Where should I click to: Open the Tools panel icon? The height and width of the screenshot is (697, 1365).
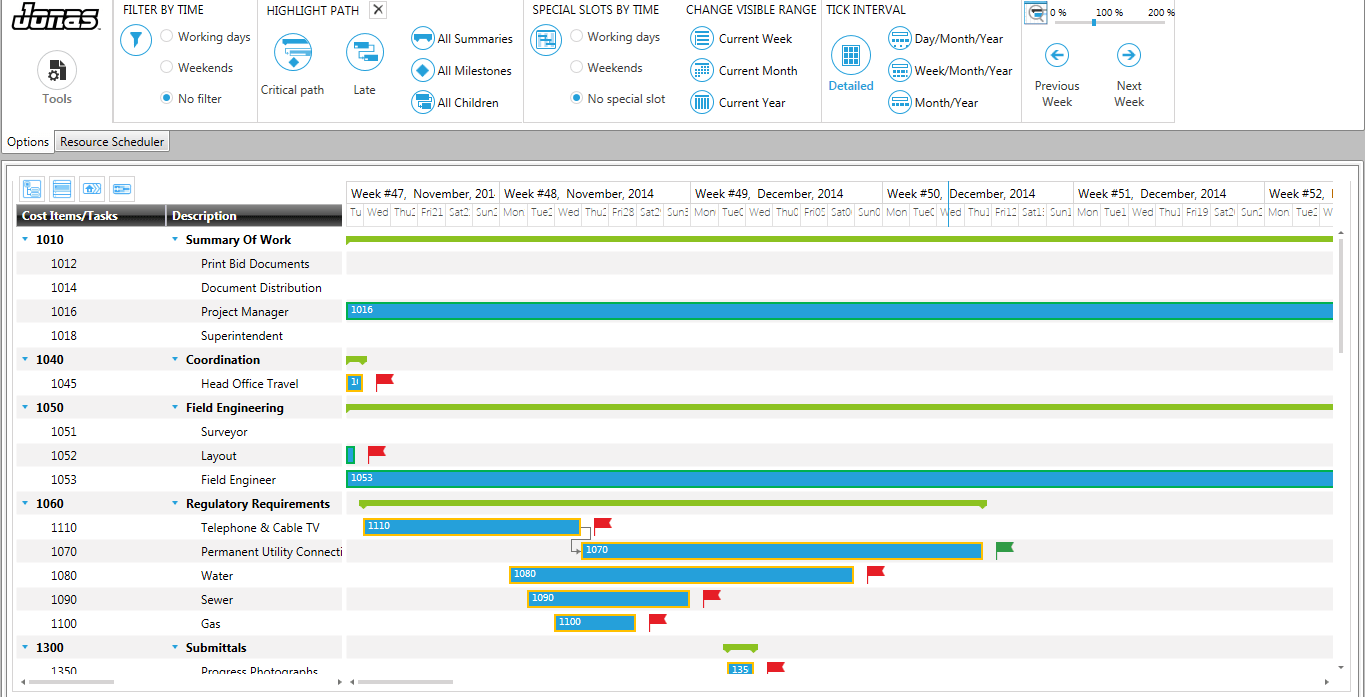pyautogui.click(x=56, y=68)
